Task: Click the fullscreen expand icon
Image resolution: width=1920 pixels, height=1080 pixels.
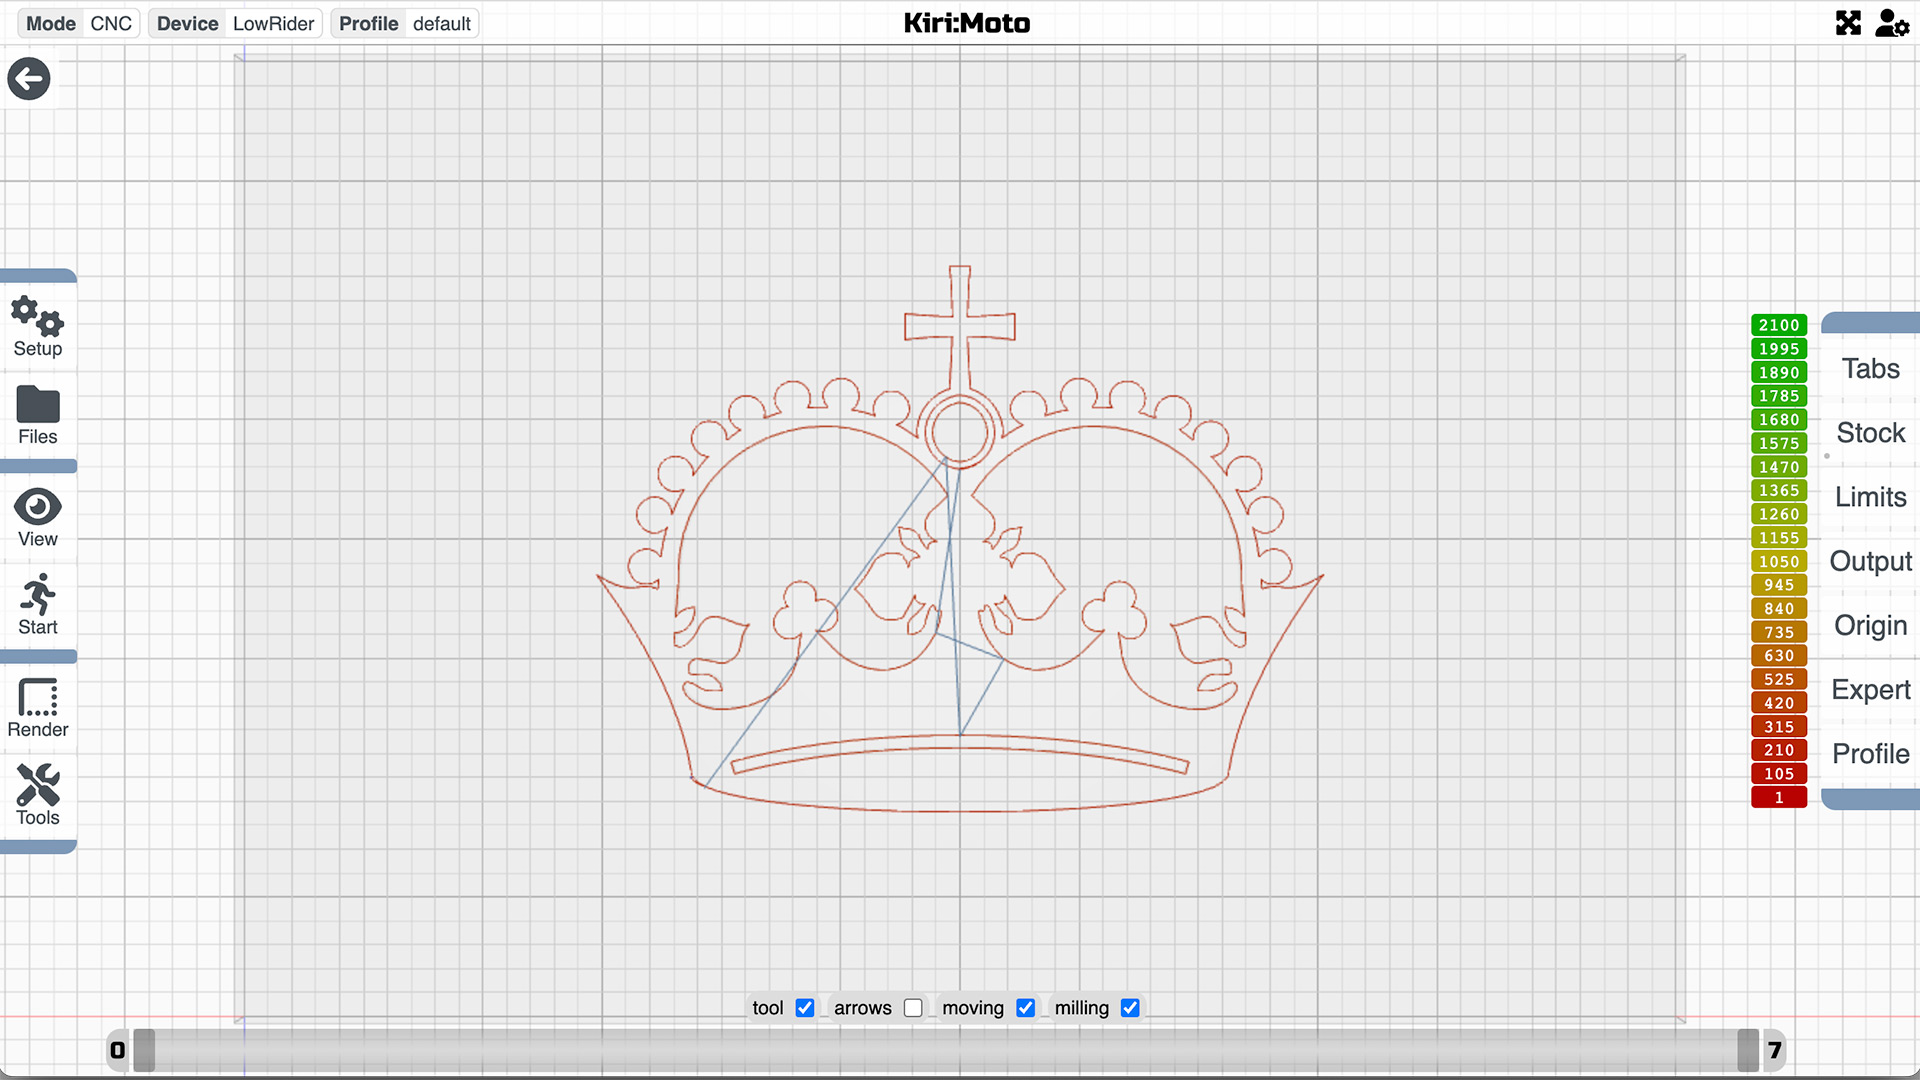Action: point(1847,22)
